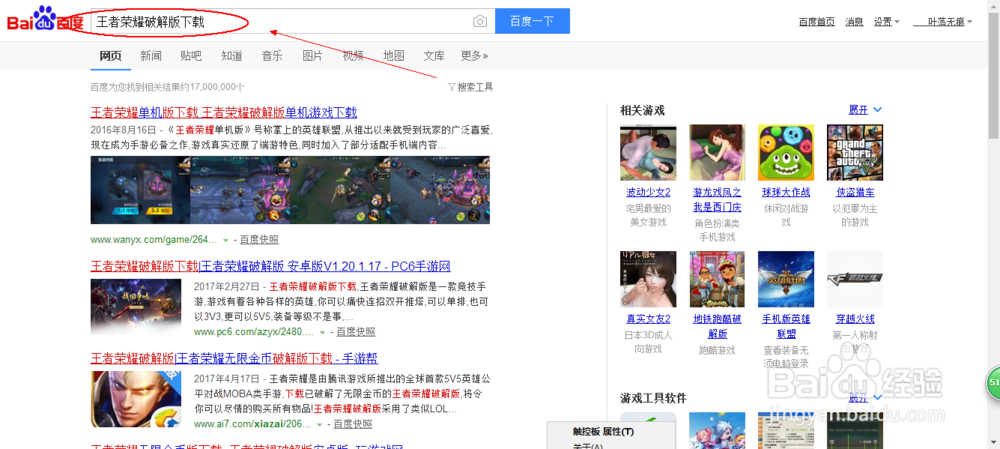The height and width of the screenshot is (449, 1000).
Task: Open 百度快照 for pc6.com result
Action: (356, 332)
